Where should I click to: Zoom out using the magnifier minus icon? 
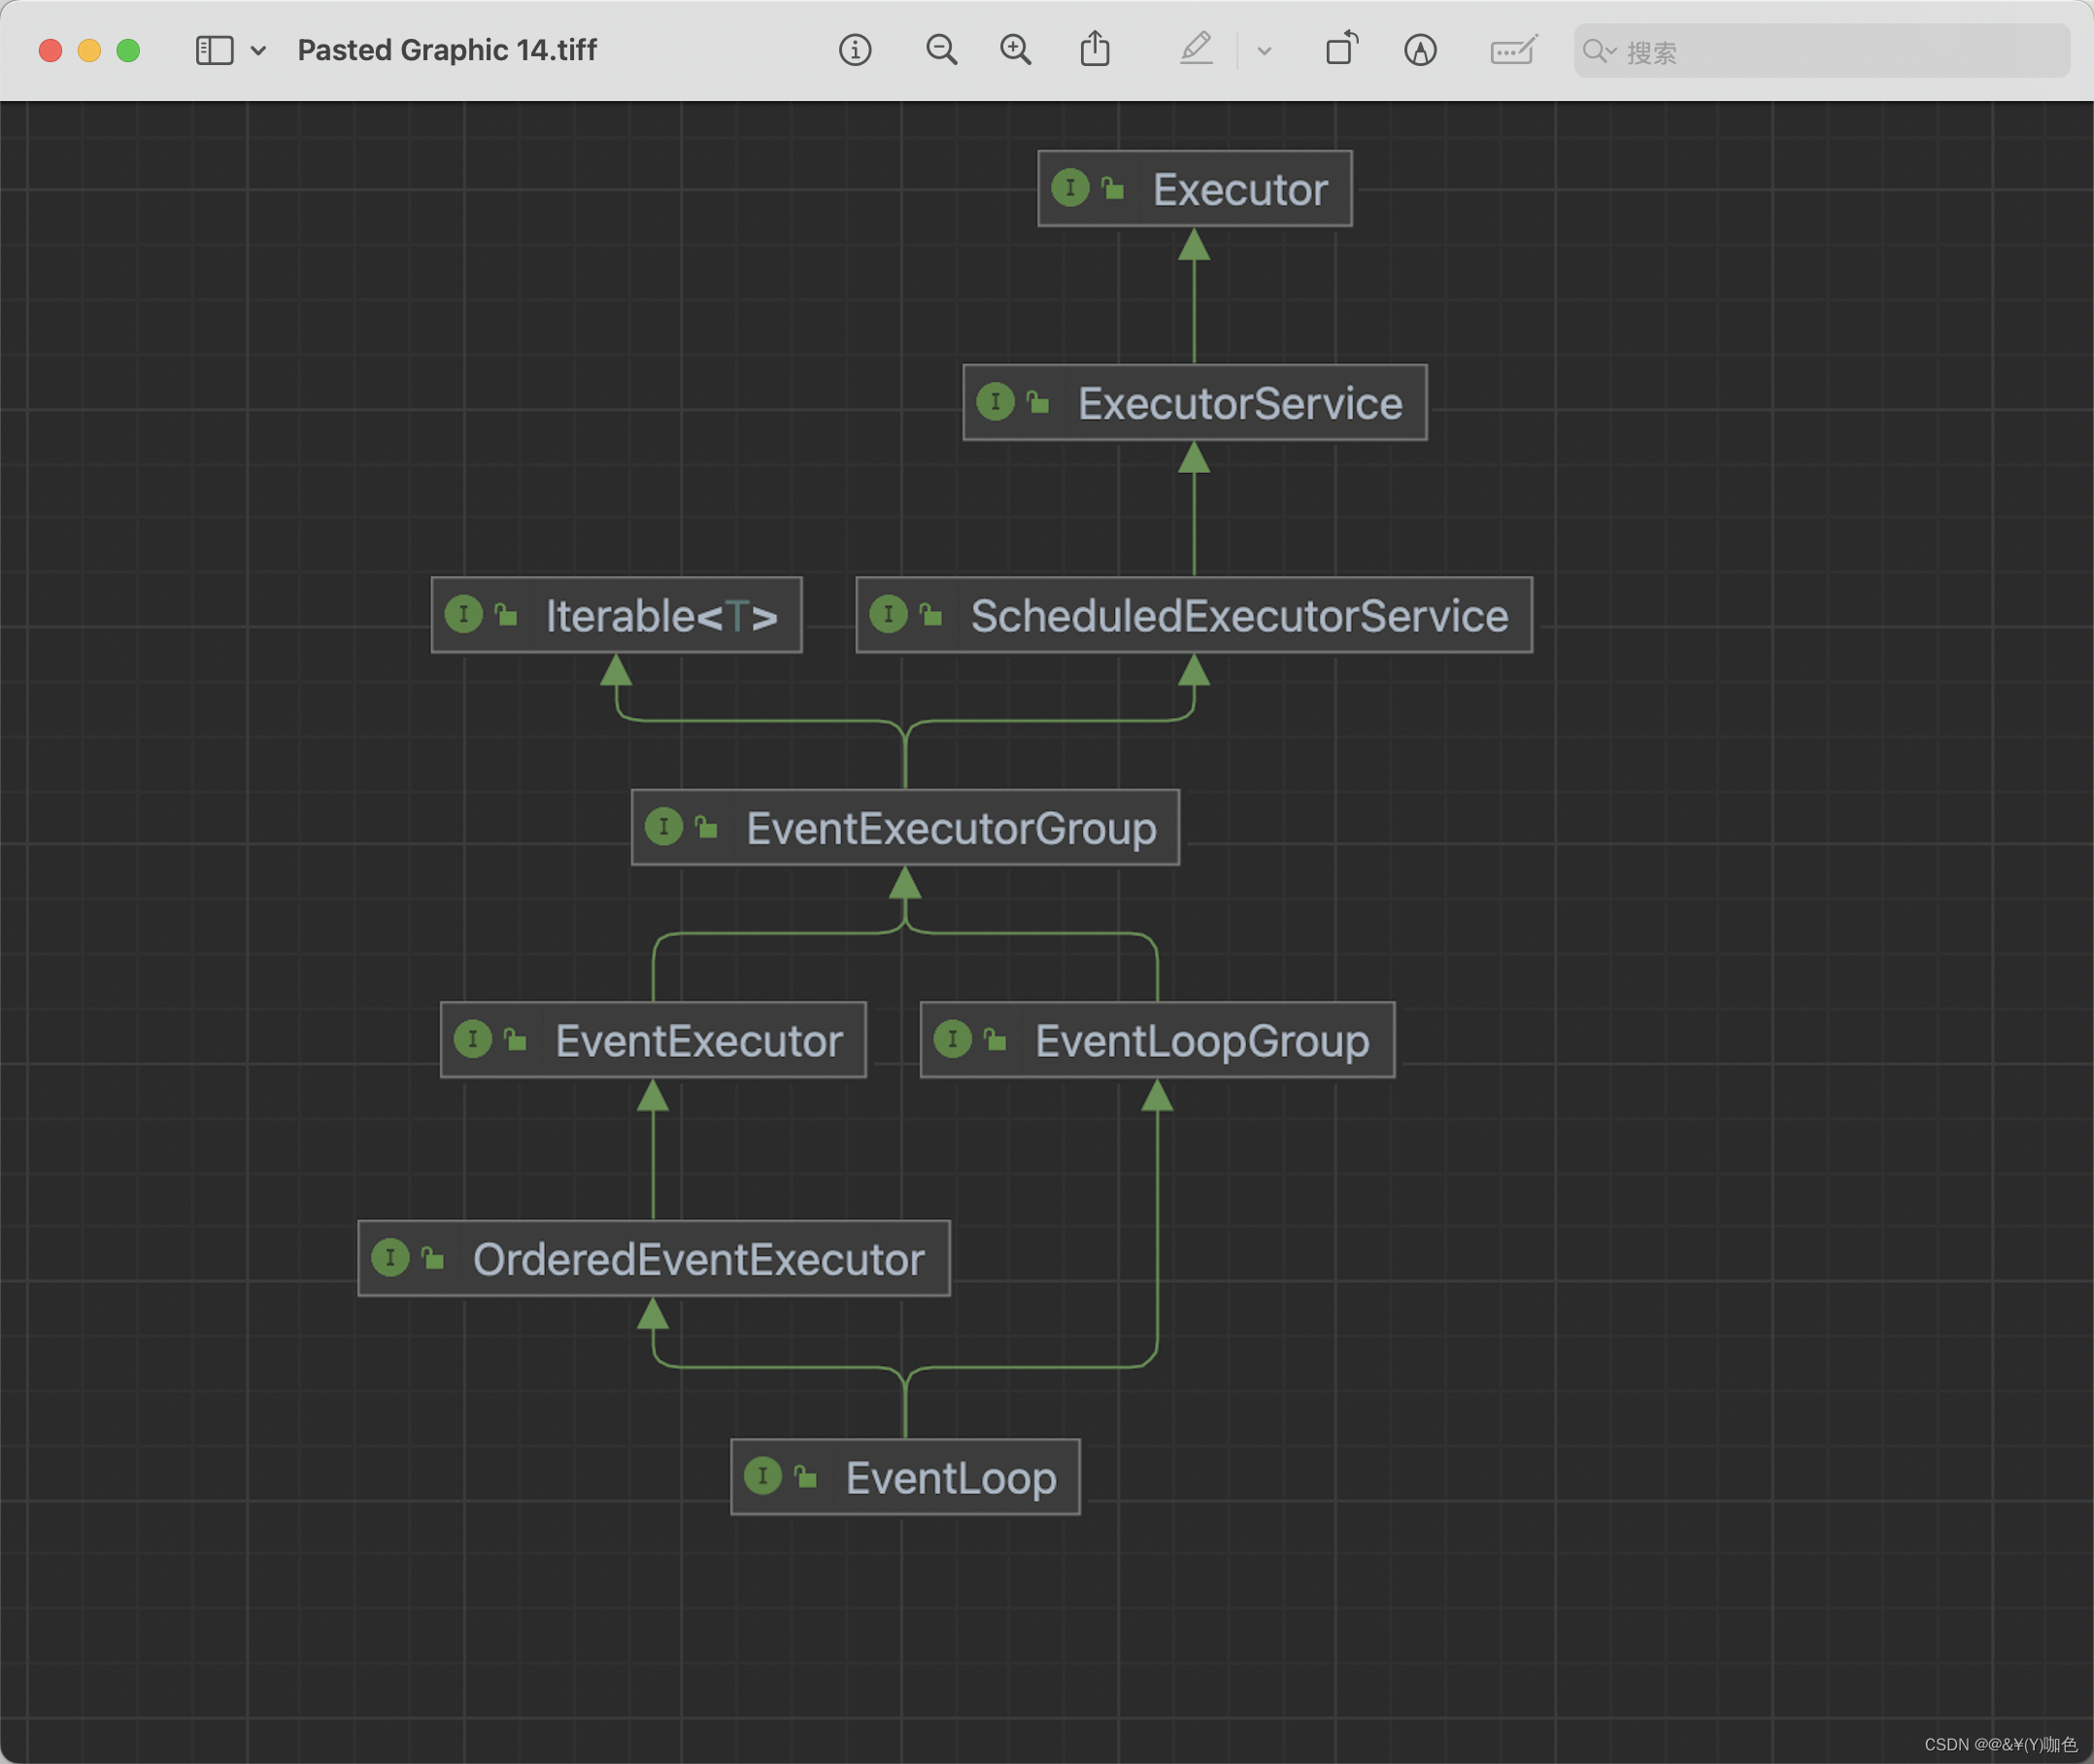click(941, 50)
